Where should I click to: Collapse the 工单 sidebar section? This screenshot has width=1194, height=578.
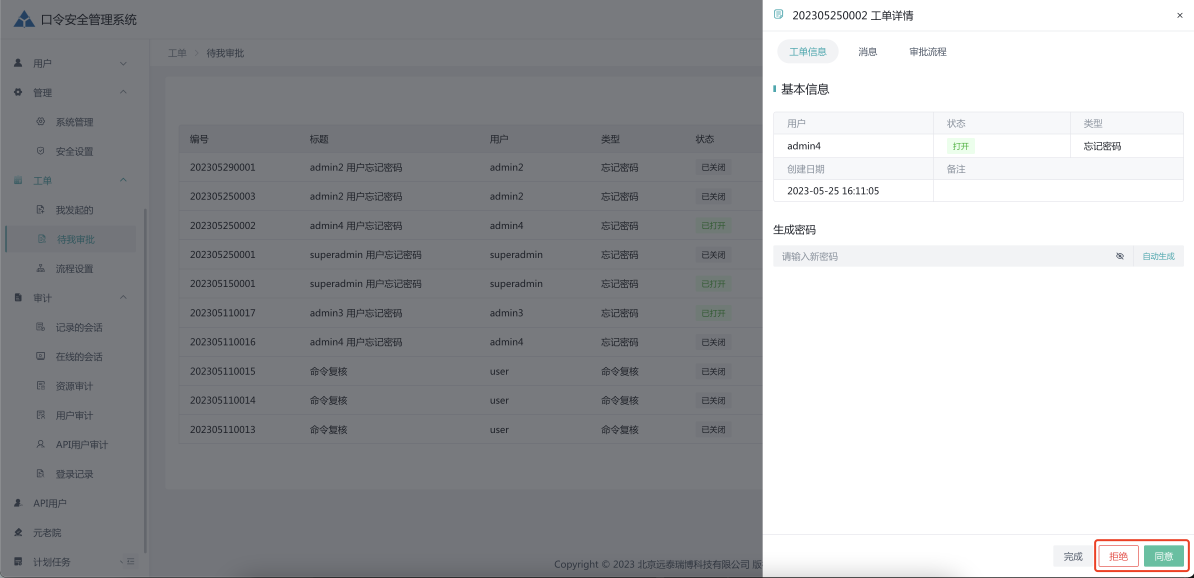123,181
